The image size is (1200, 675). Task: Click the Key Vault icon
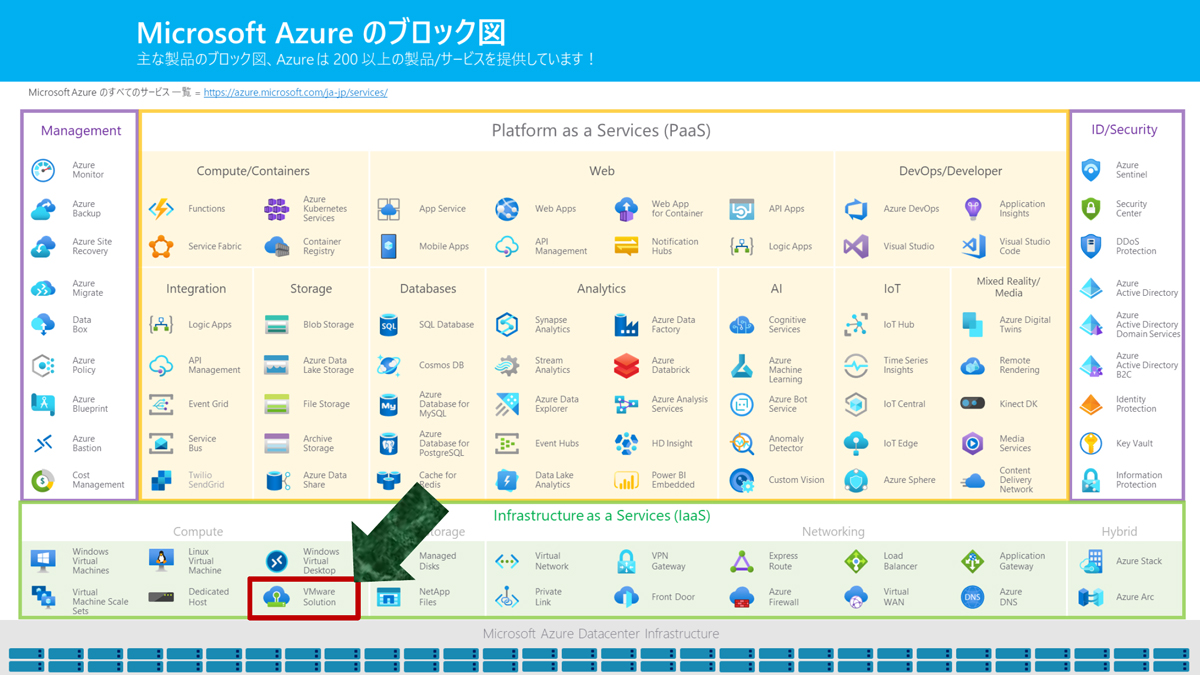coord(1091,444)
